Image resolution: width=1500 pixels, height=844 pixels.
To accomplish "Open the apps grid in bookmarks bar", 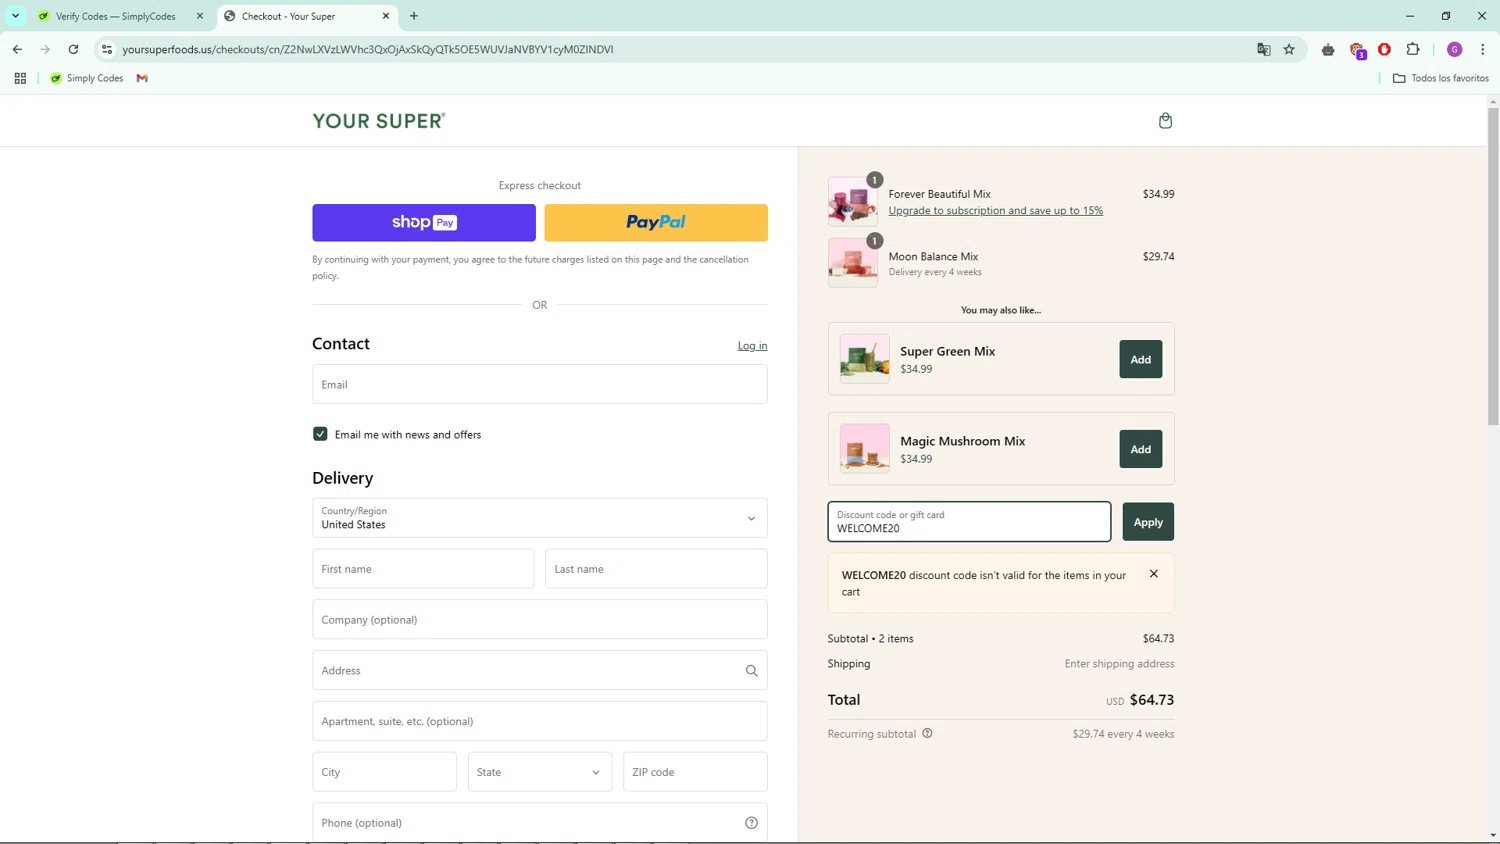I will click(20, 78).
